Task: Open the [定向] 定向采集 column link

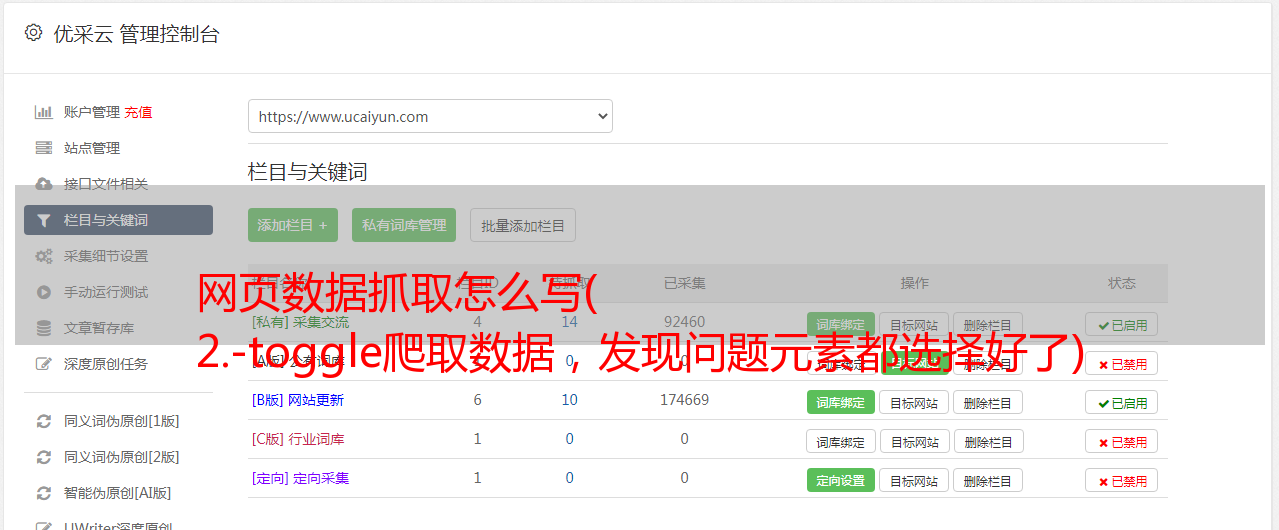Action: (300, 478)
